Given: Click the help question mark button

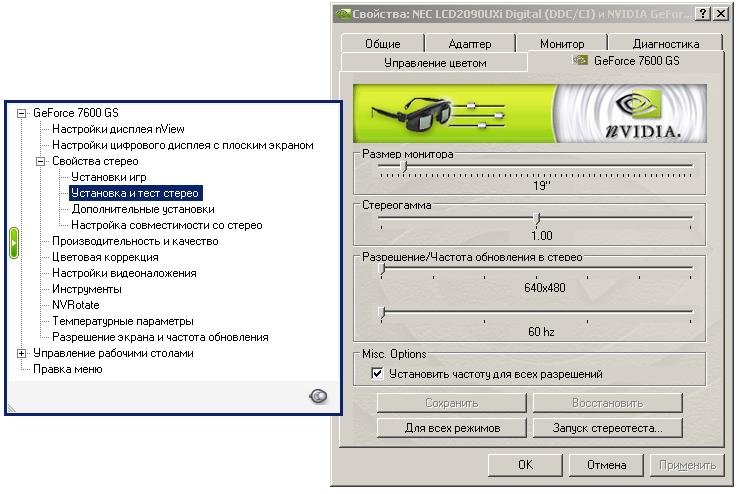Looking at the screenshot, I should [703, 13].
